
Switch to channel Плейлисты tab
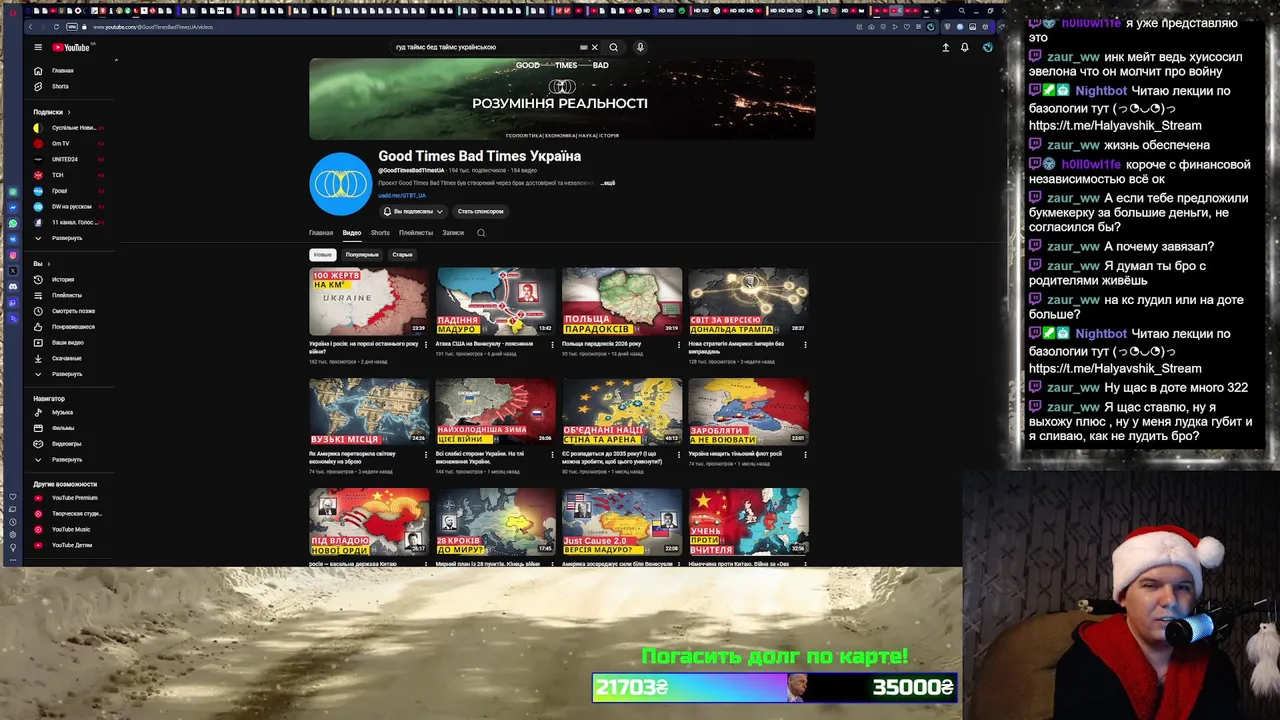[x=416, y=233]
